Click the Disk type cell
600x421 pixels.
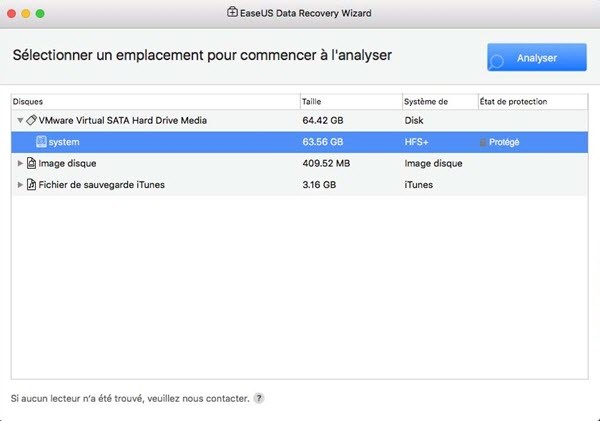pos(414,120)
